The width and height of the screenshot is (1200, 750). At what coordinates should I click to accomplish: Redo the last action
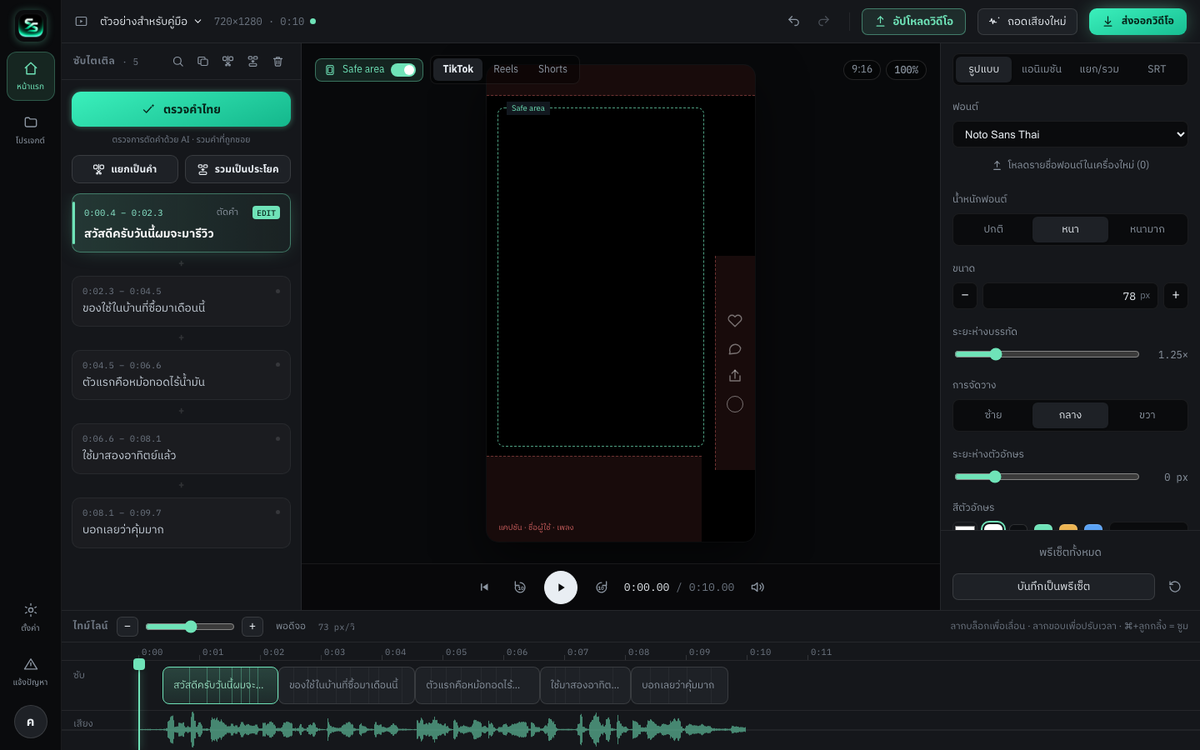click(x=824, y=21)
